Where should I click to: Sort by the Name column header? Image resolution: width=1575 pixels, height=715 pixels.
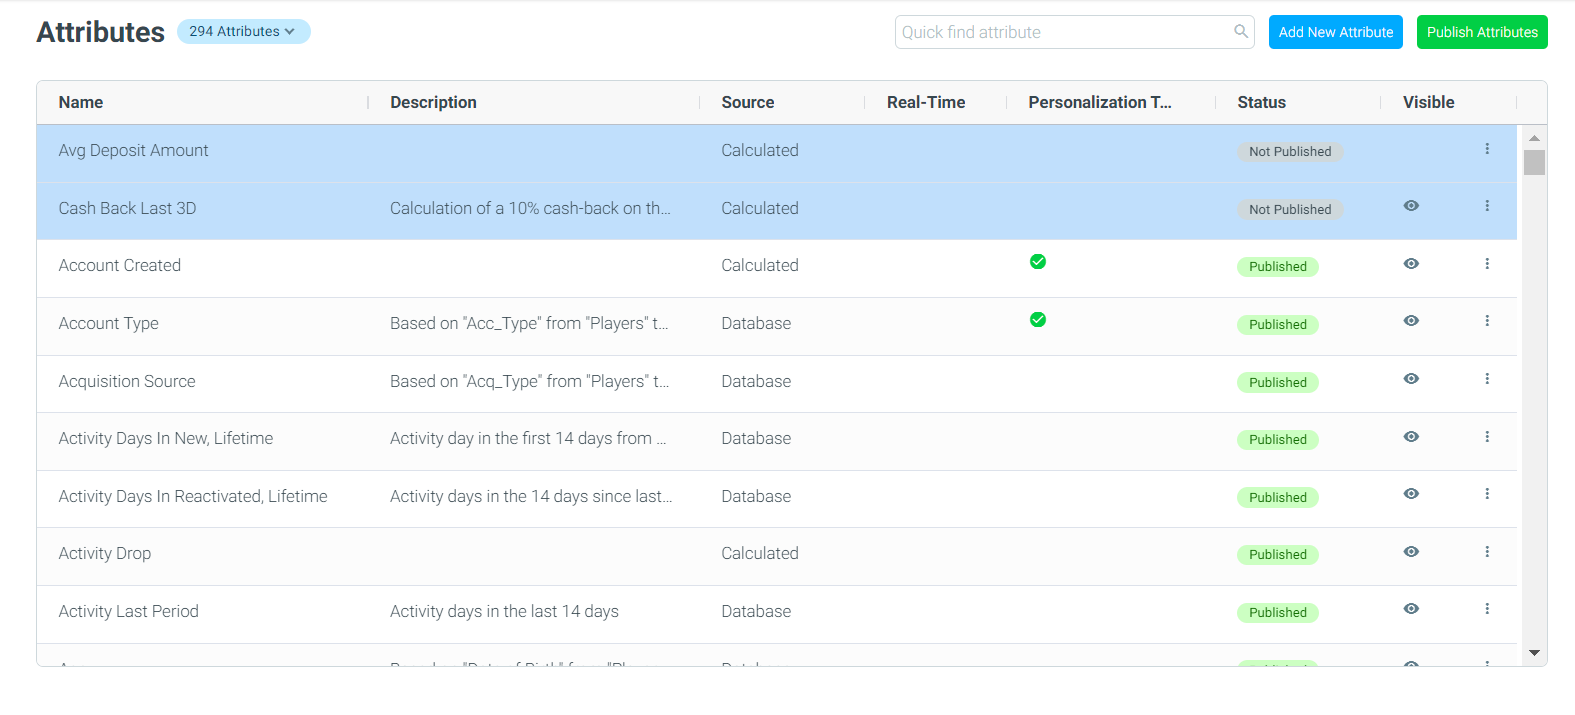tap(81, 102)
